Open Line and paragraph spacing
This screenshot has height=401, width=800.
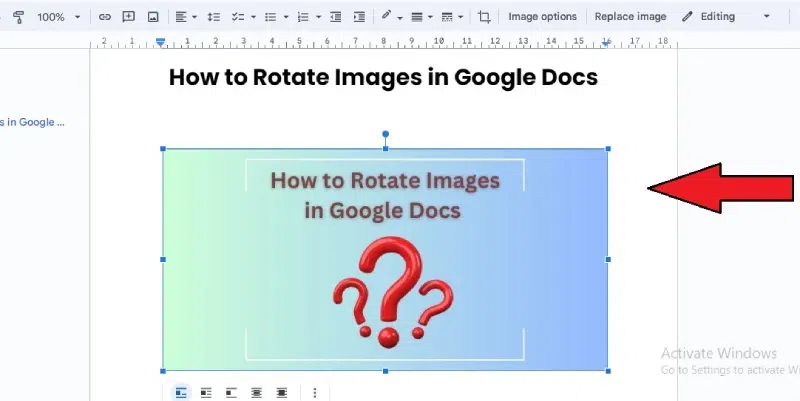pos(213,17)
